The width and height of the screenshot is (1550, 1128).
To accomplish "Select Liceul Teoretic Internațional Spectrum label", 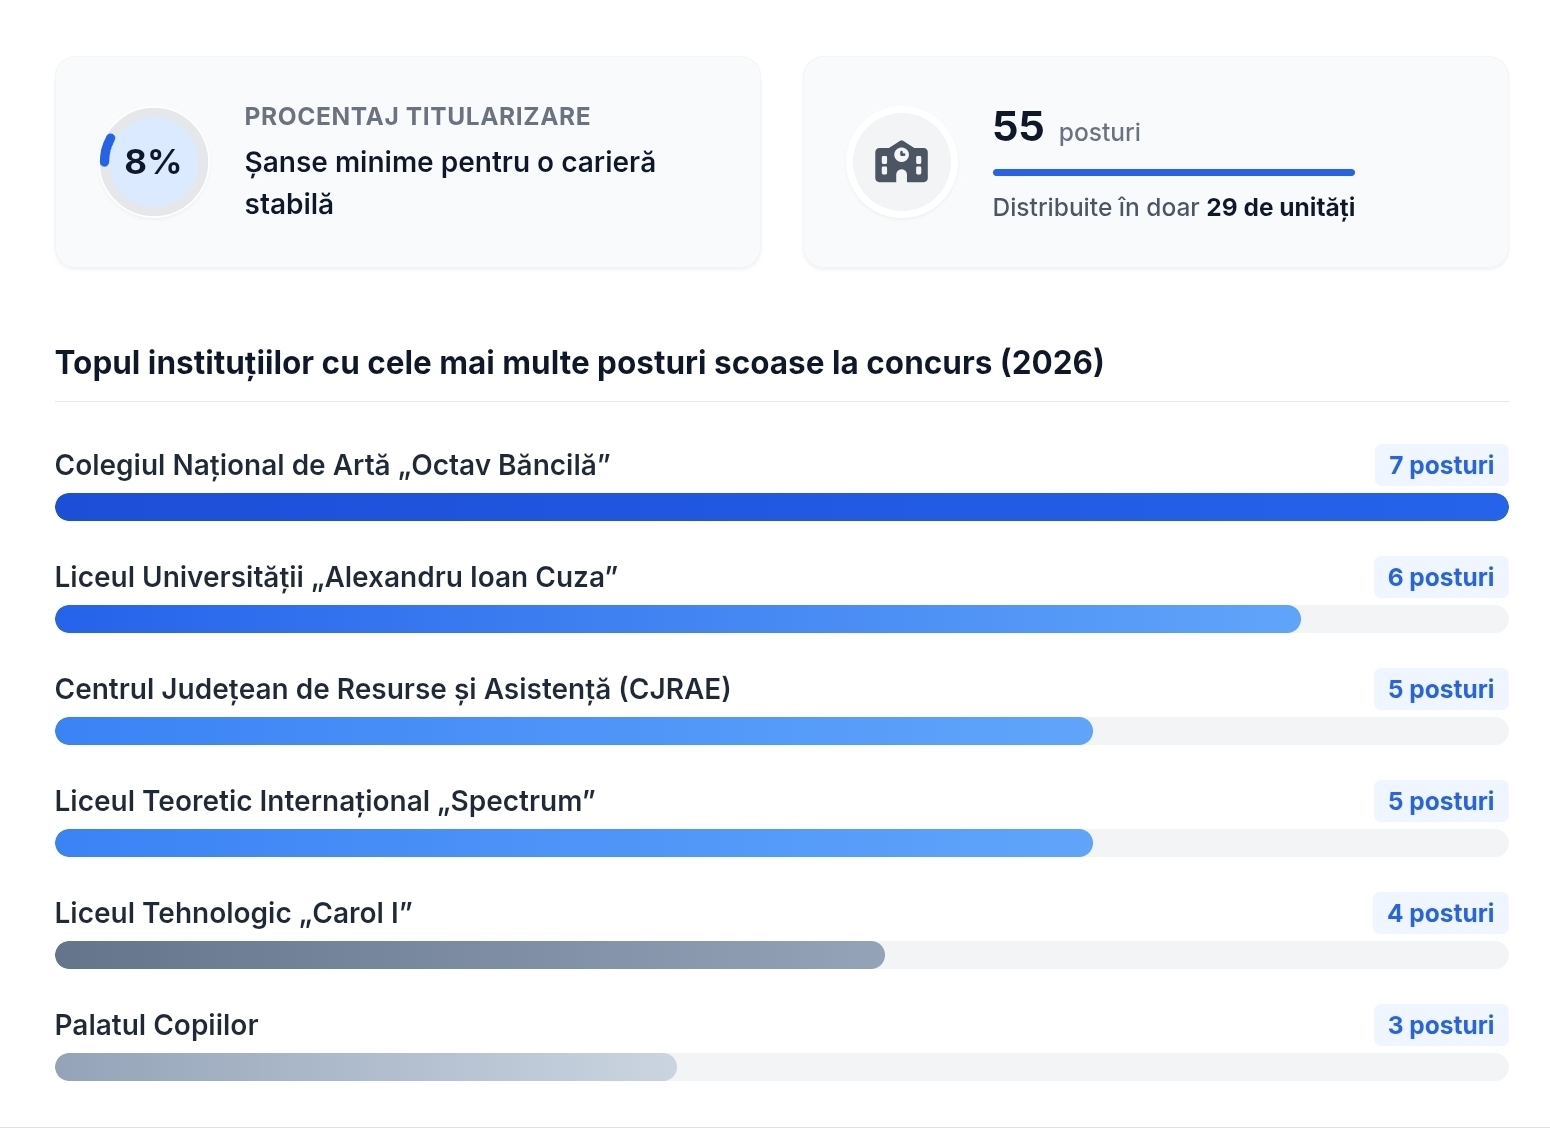I will [x=325, y=801].
